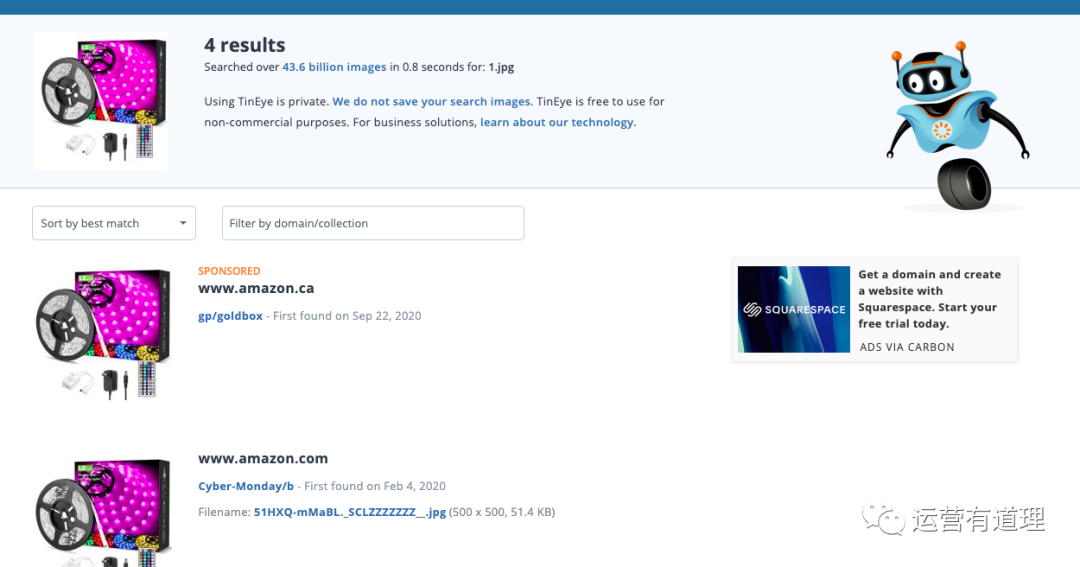Click 'First found on Feb 4, 2020' text

coord(375,486)
